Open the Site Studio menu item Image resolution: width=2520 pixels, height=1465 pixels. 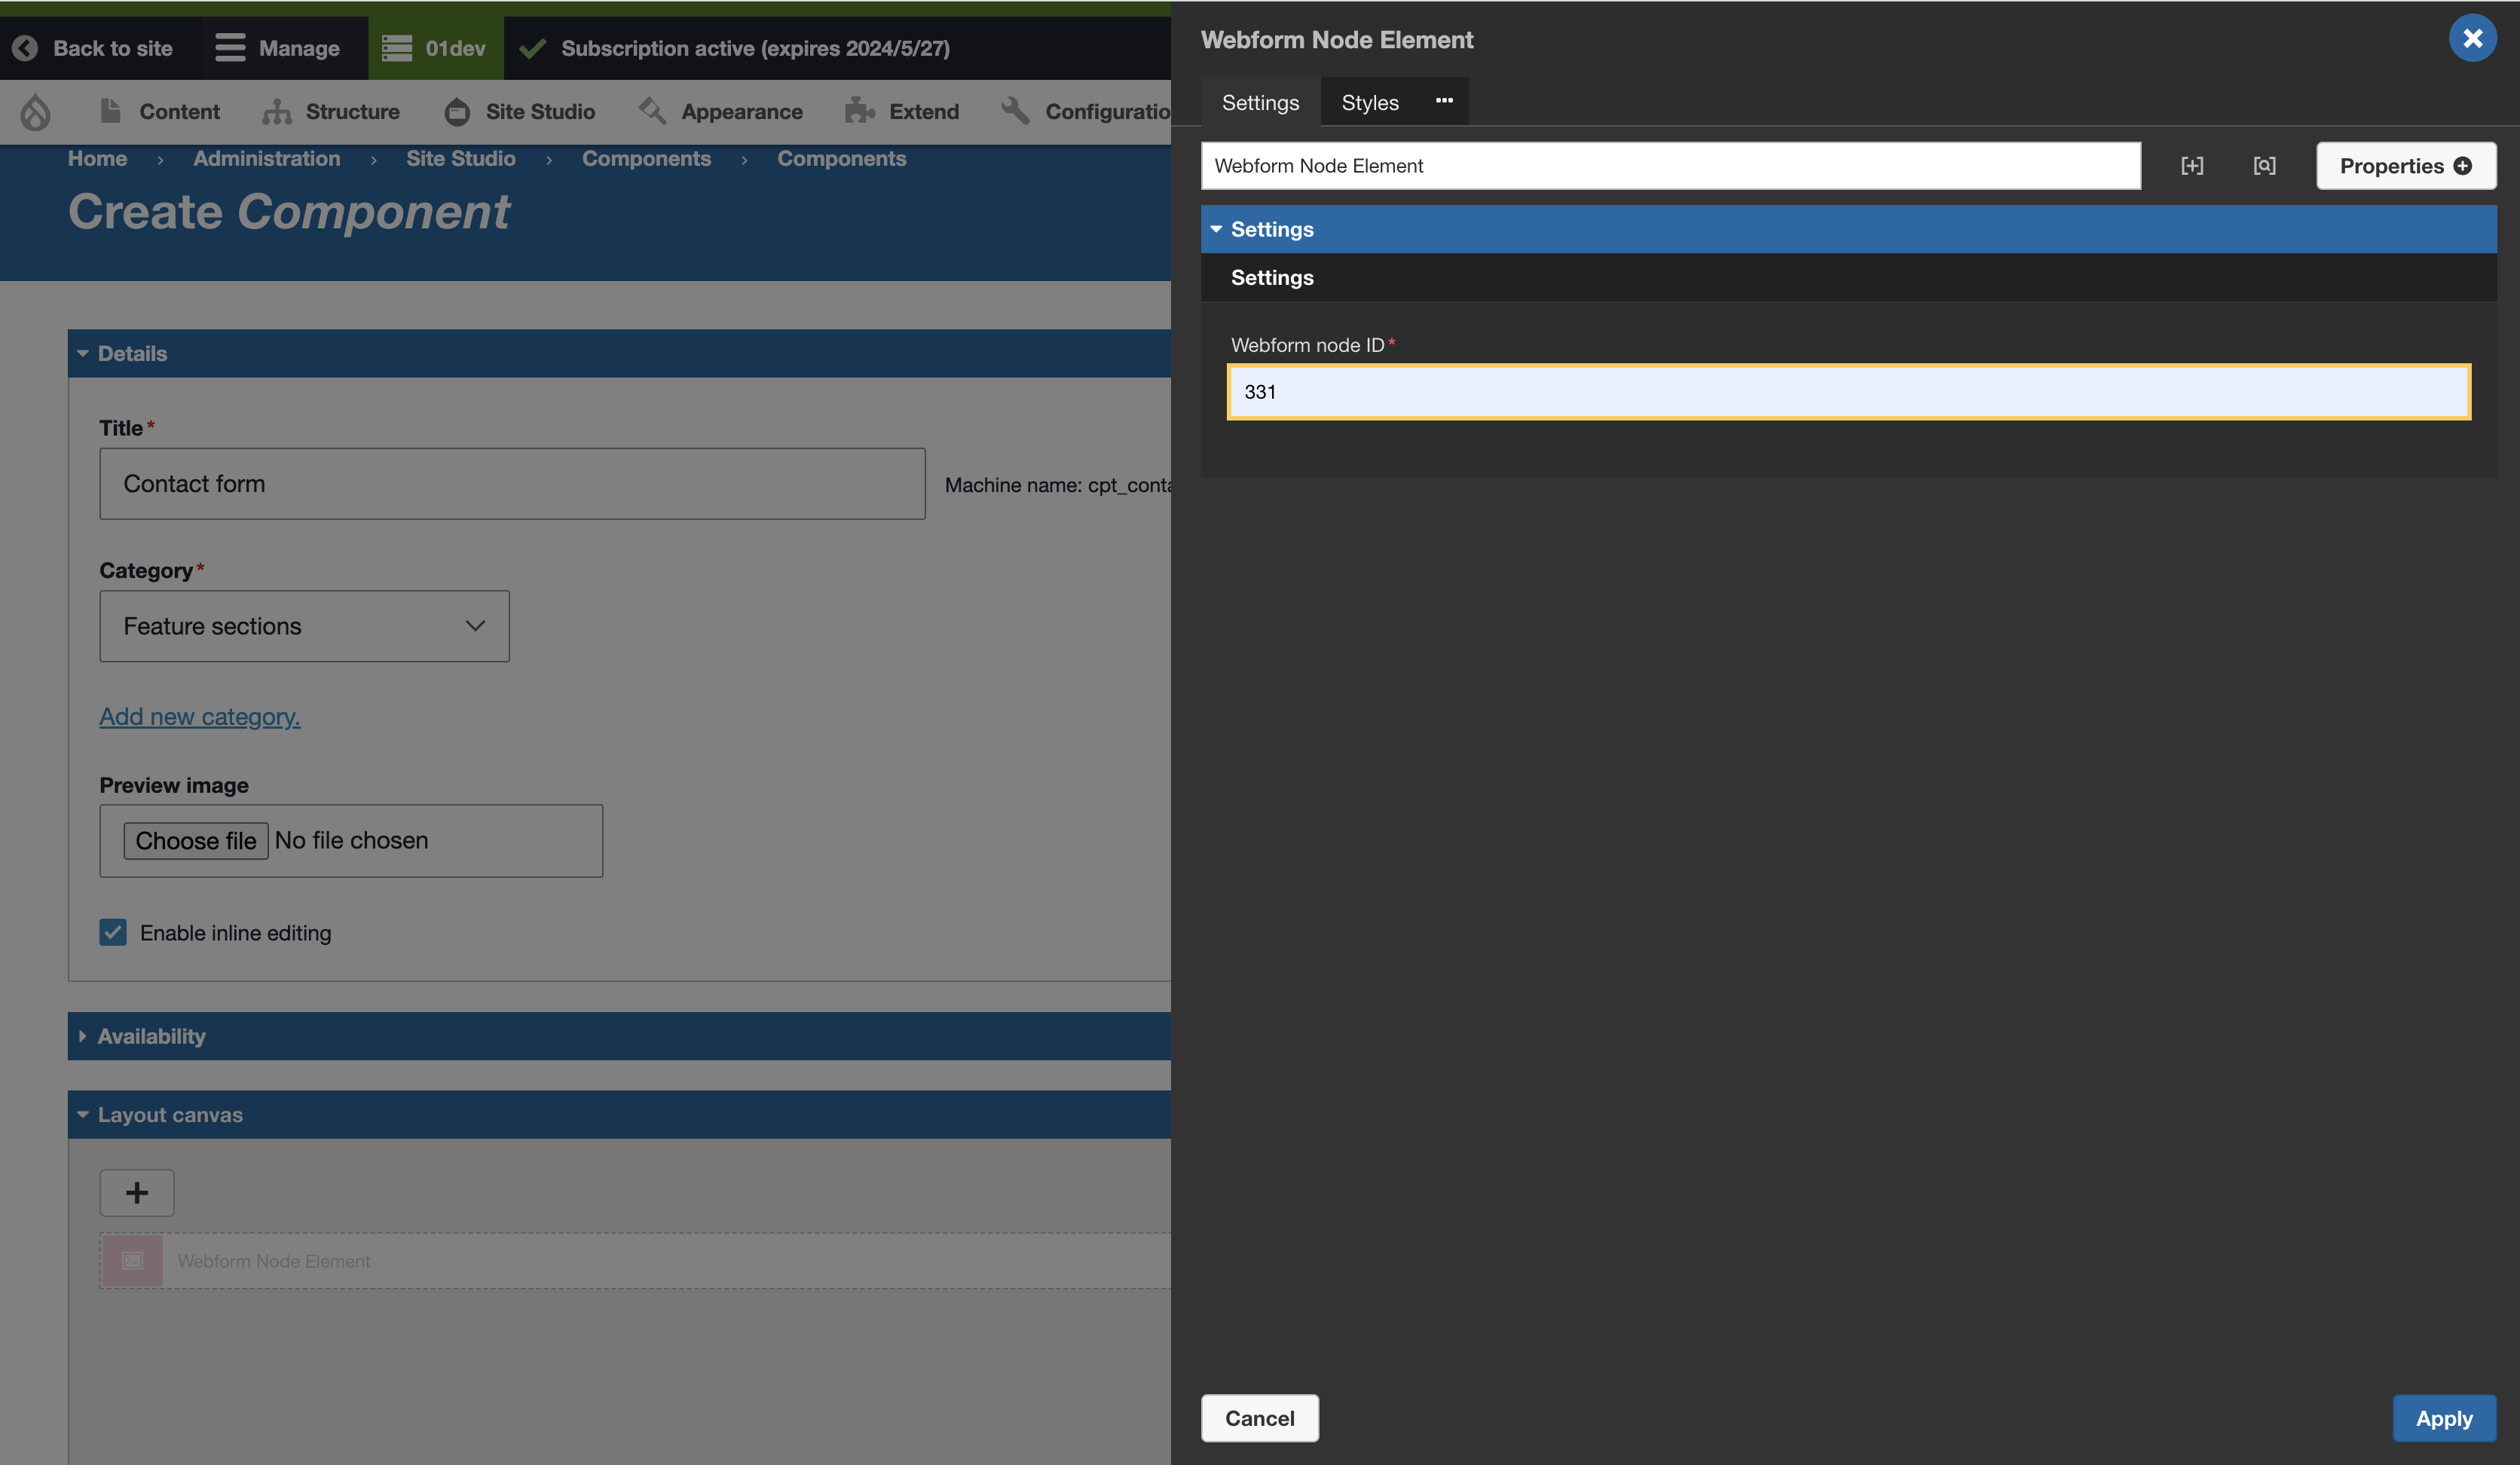click(x=520, y=111)
